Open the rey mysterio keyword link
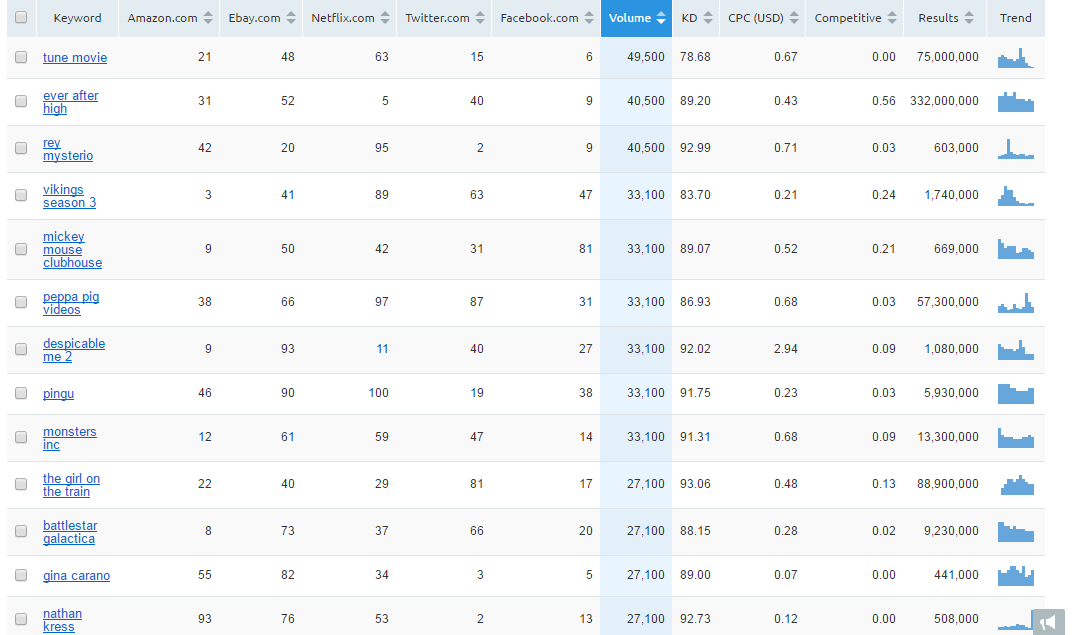 68,149
